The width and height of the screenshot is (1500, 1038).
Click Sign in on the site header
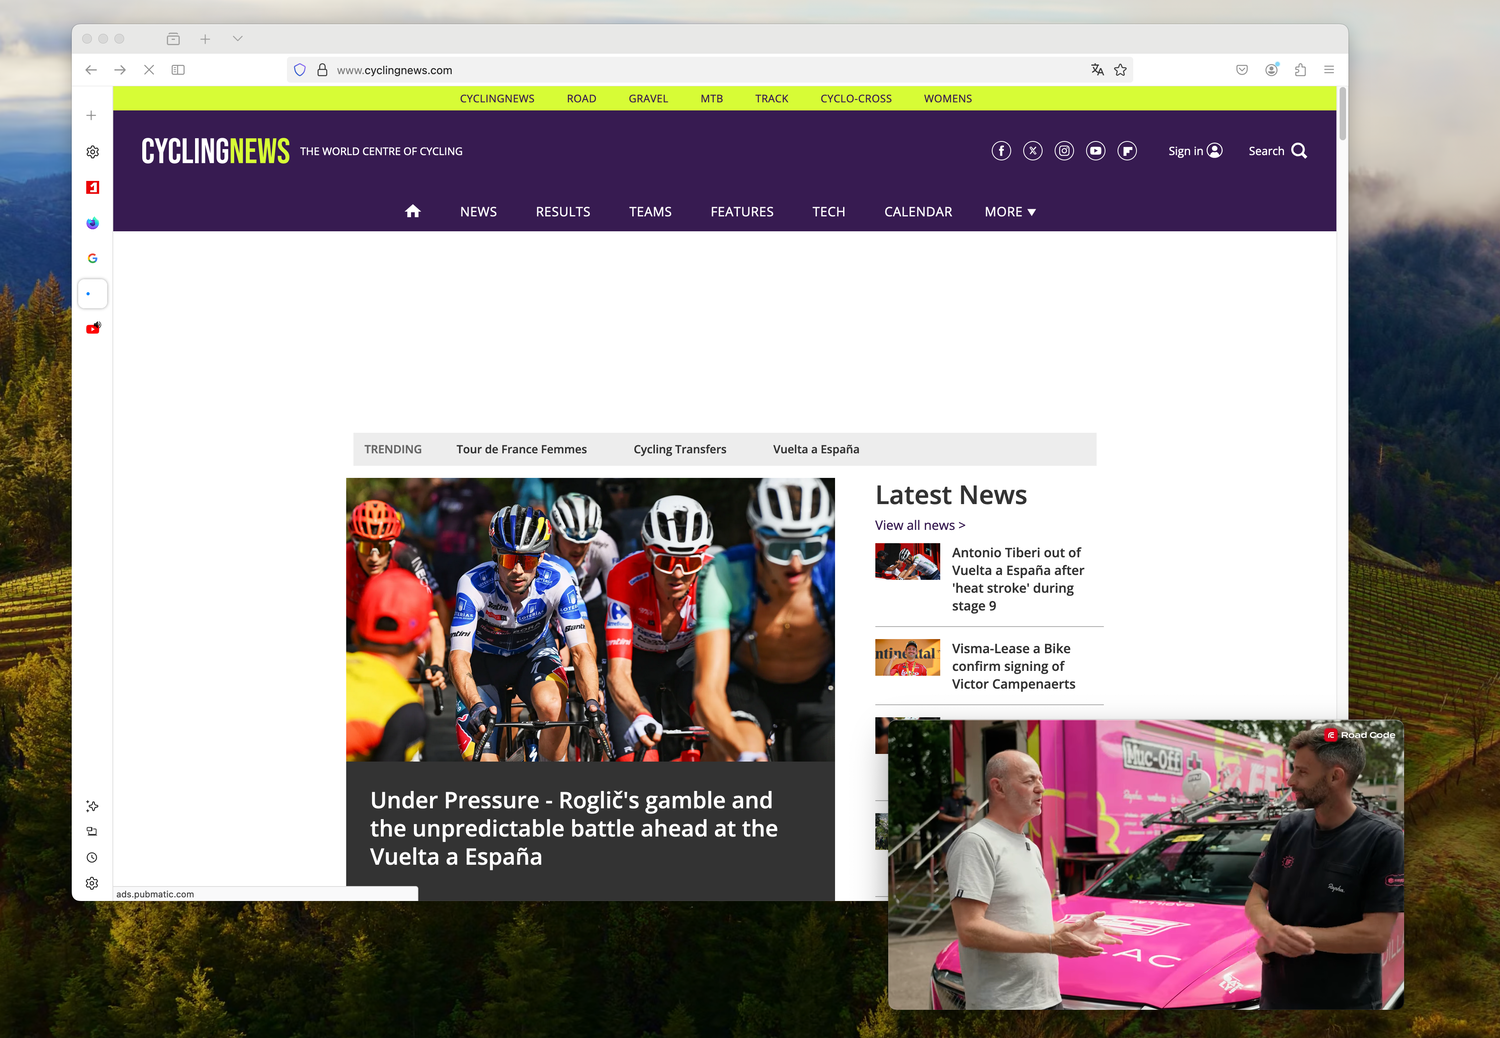click(x=1195, y=151)
